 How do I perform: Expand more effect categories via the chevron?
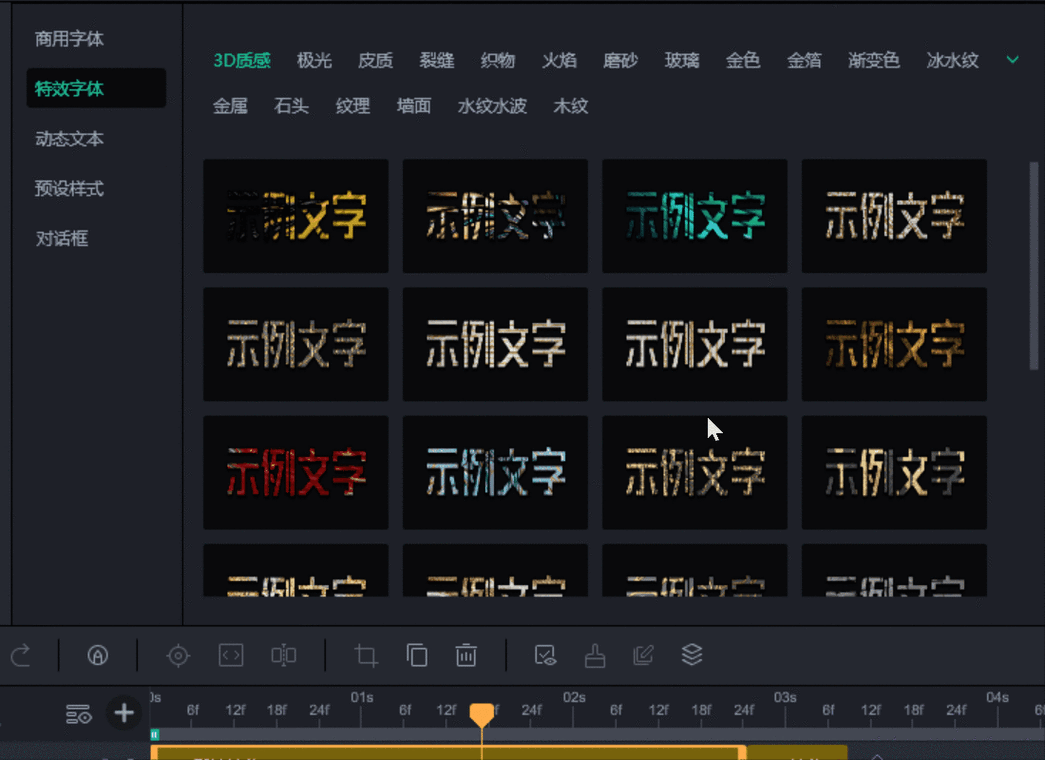pyautogui.click(x=1012, y=60)
